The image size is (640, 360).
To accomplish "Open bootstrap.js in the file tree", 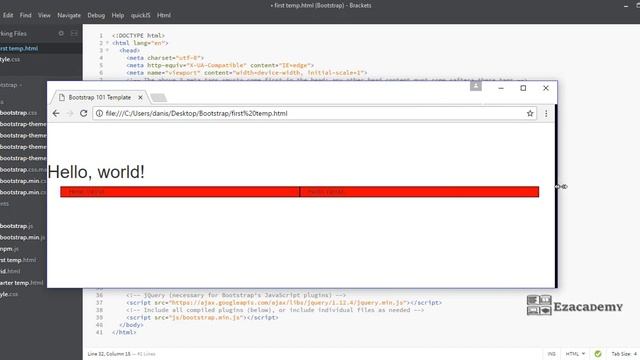I will (17, 226).
